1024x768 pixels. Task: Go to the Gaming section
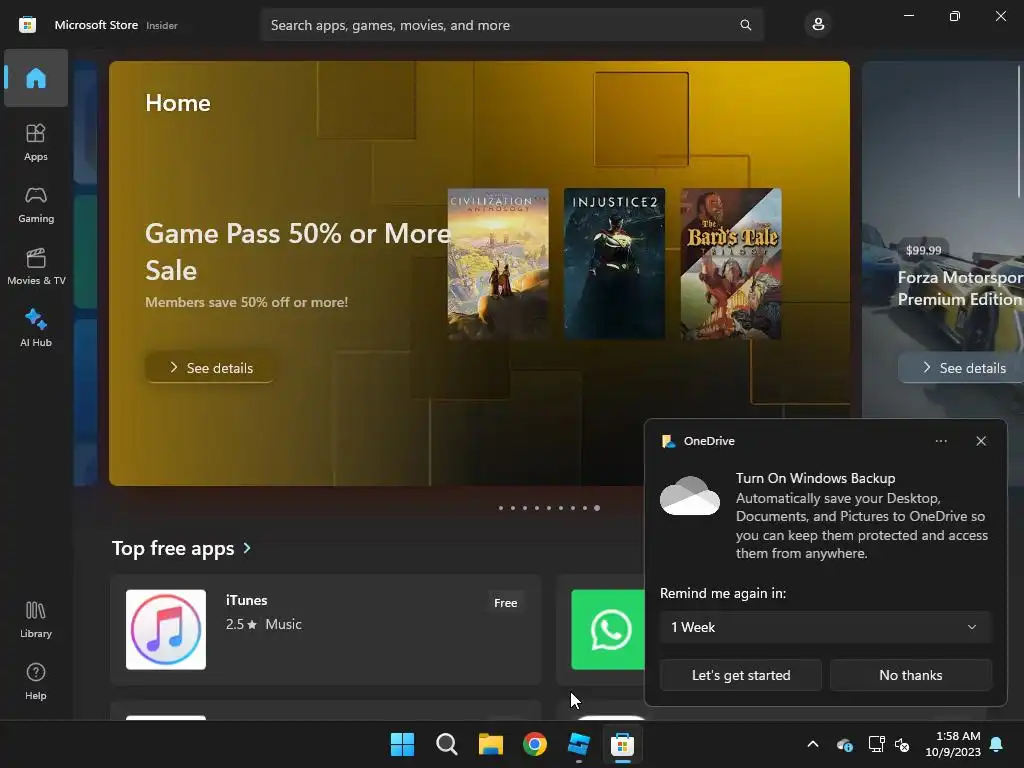(x=36, y=204)
